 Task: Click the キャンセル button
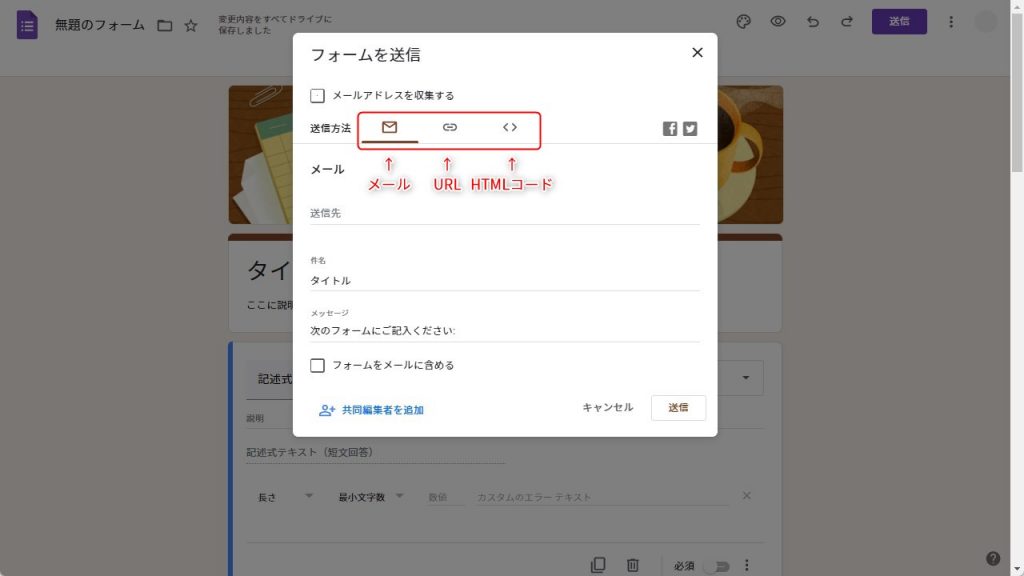point(608,408)
